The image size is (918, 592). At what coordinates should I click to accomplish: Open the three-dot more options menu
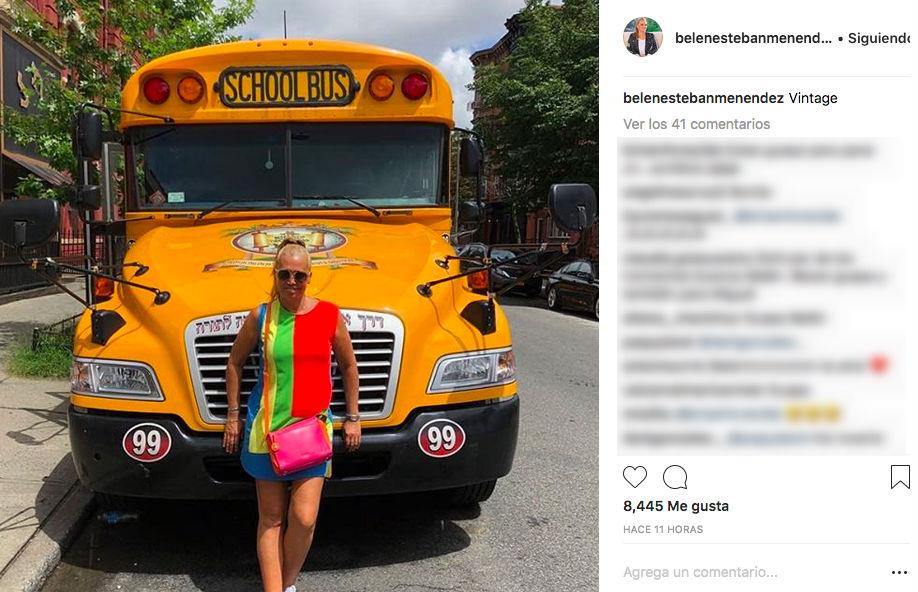(x=899, y=572)
